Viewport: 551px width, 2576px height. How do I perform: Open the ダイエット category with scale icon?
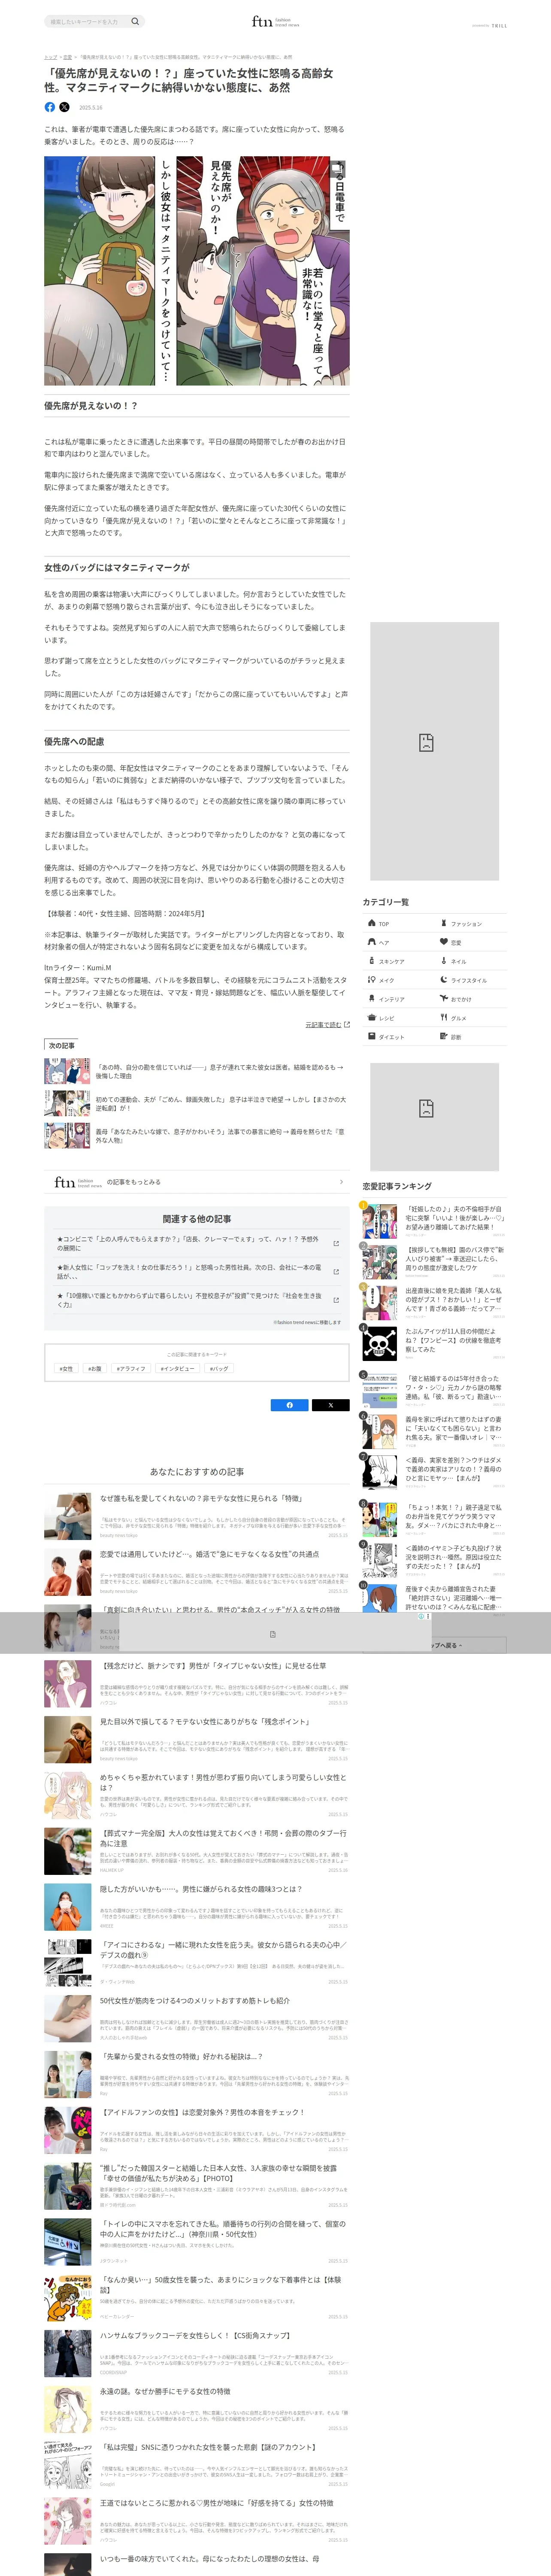(x=398, y=1037)
